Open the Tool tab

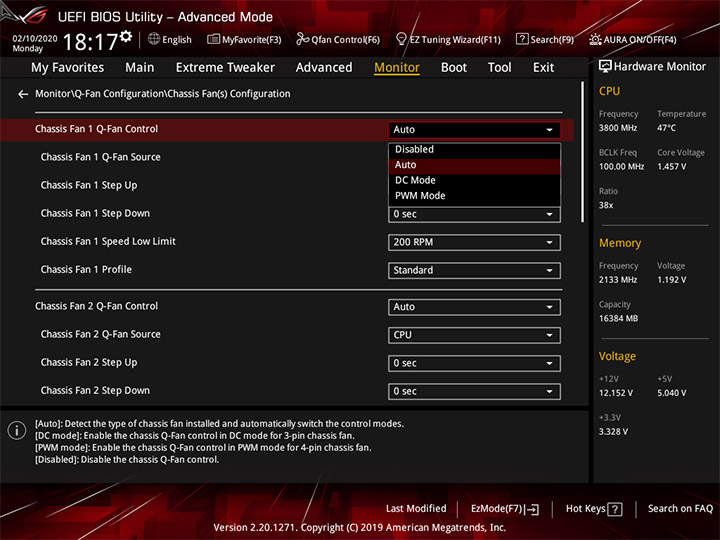(x=499, y=68)
